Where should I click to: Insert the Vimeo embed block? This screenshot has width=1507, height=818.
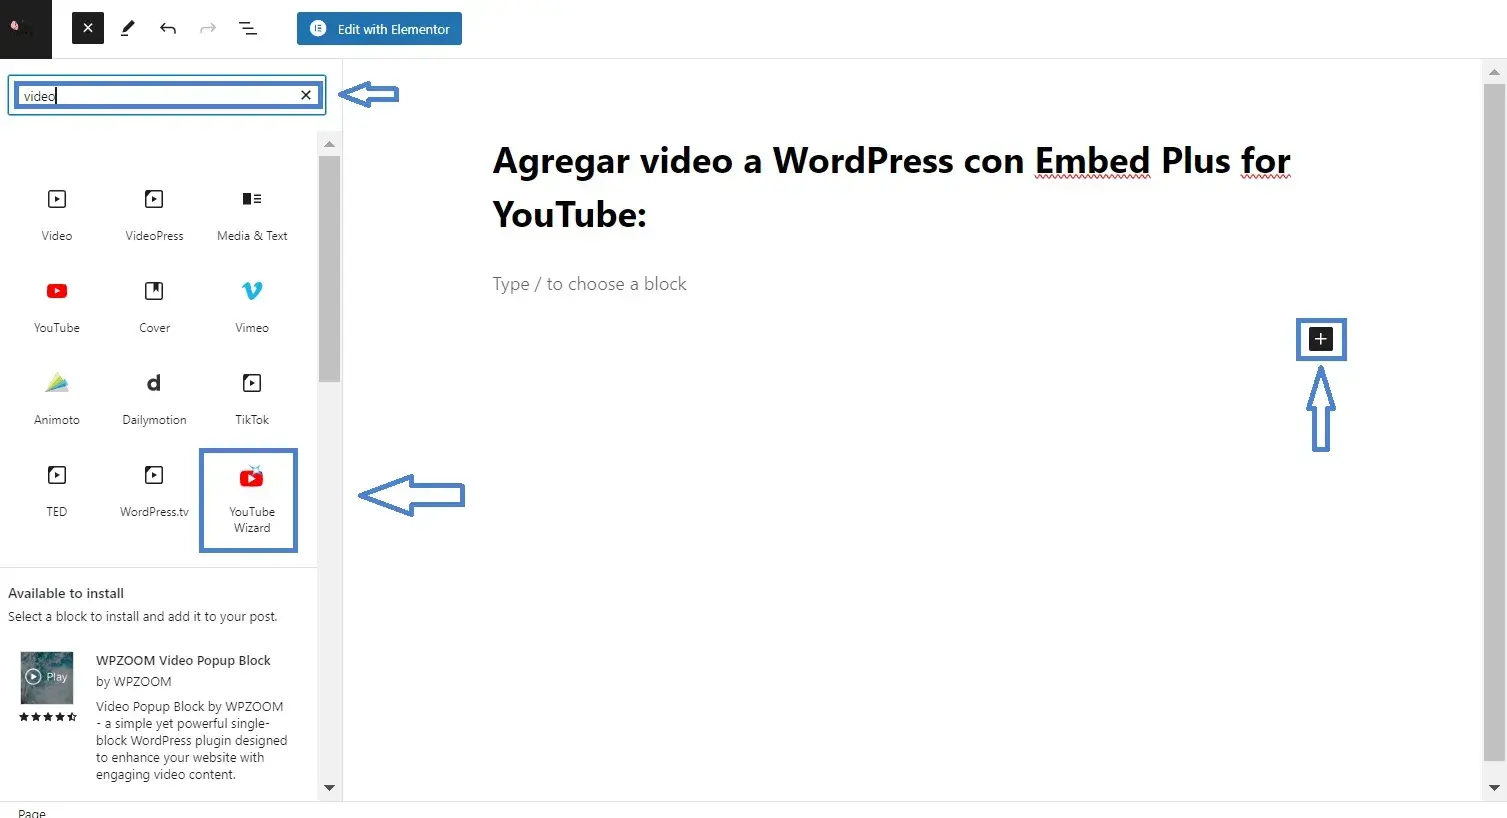tap(252, 306)
